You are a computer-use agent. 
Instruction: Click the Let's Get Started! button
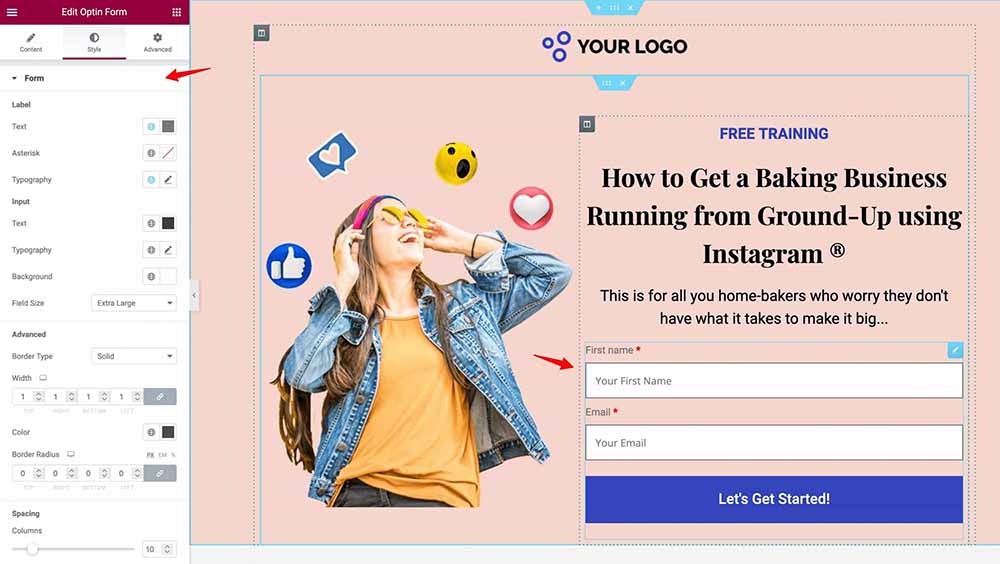coord(774,500)
